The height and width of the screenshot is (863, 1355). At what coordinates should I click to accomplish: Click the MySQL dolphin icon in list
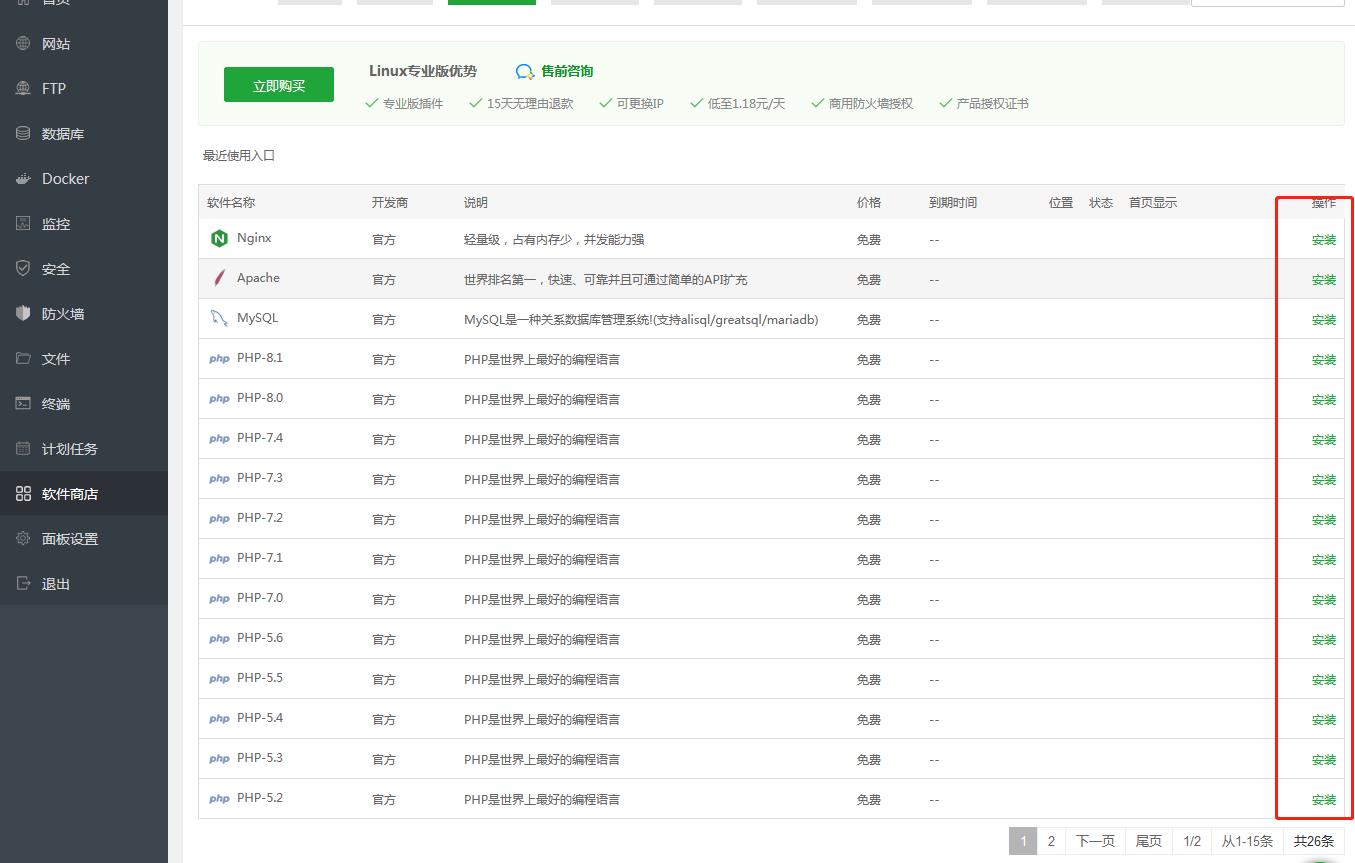219,319
